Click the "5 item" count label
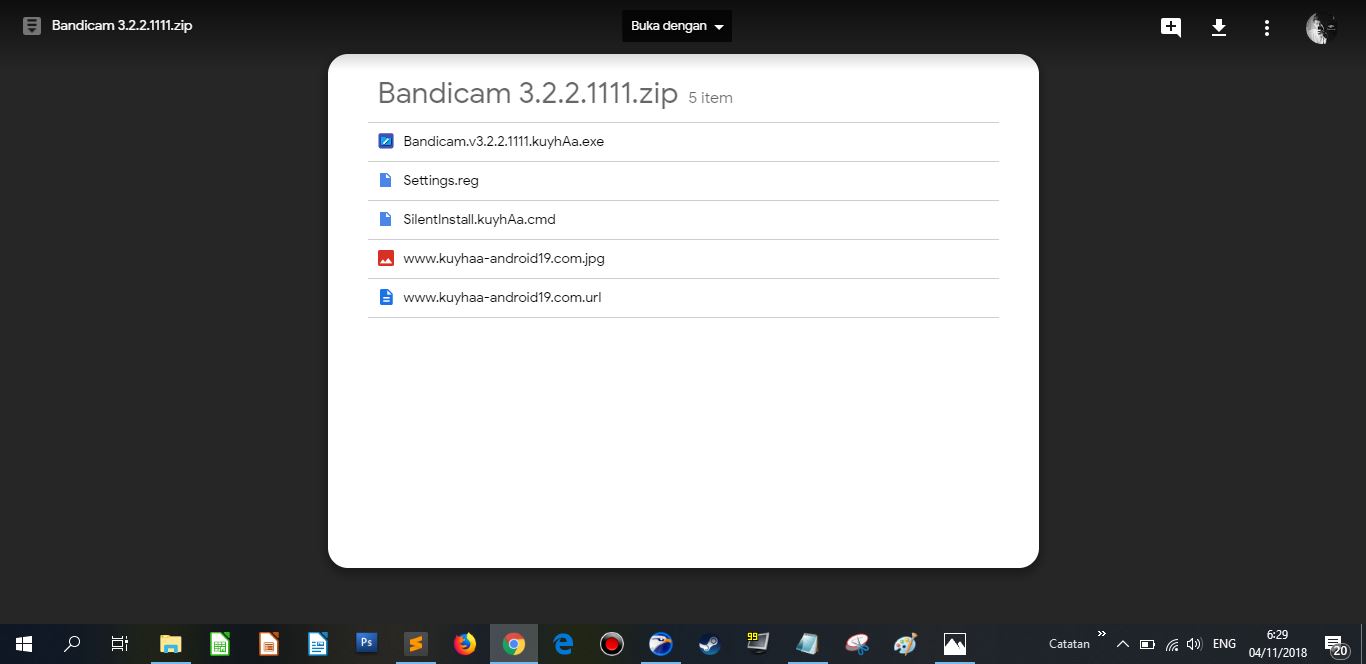Viewport: 1366px width, 664px height. 711,98
